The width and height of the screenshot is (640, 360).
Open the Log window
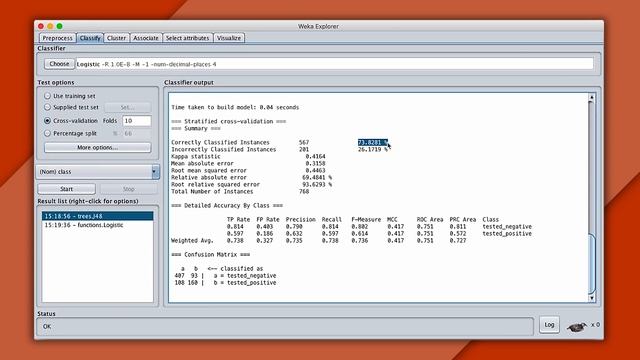(549, 325)
